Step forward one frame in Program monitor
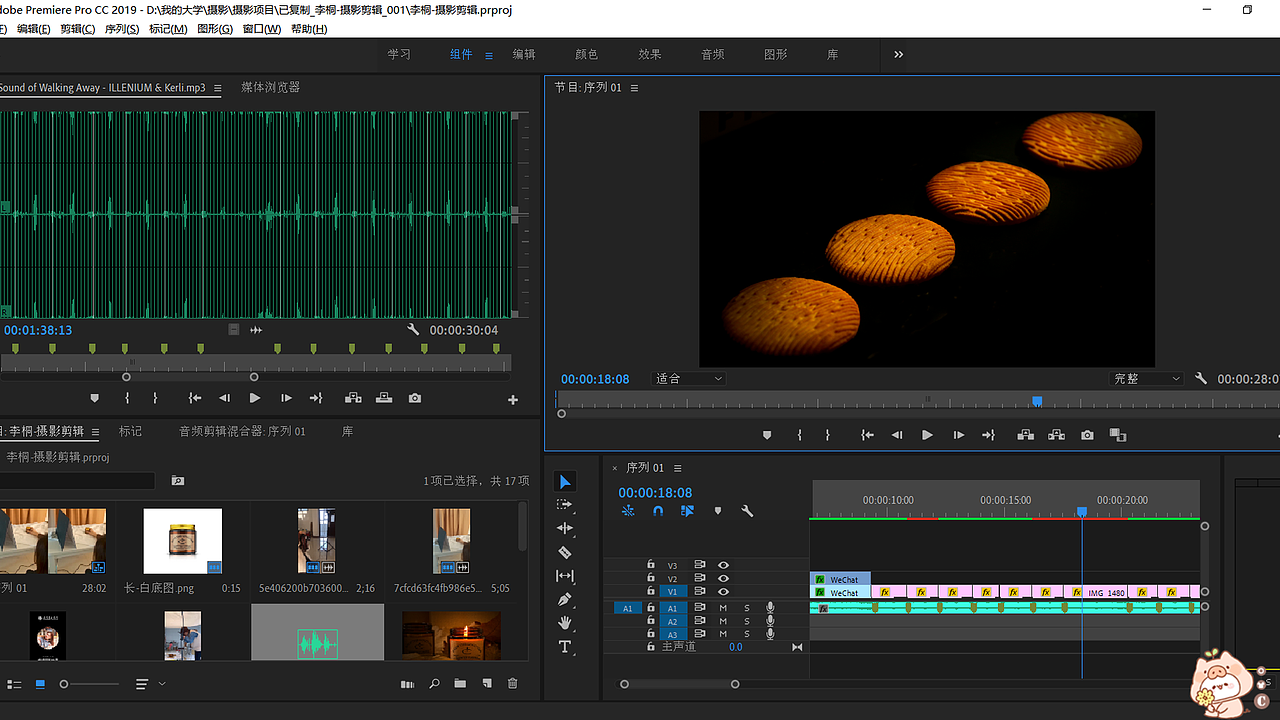The height and width of the screenshot is (720, 1280). (958, 435)
